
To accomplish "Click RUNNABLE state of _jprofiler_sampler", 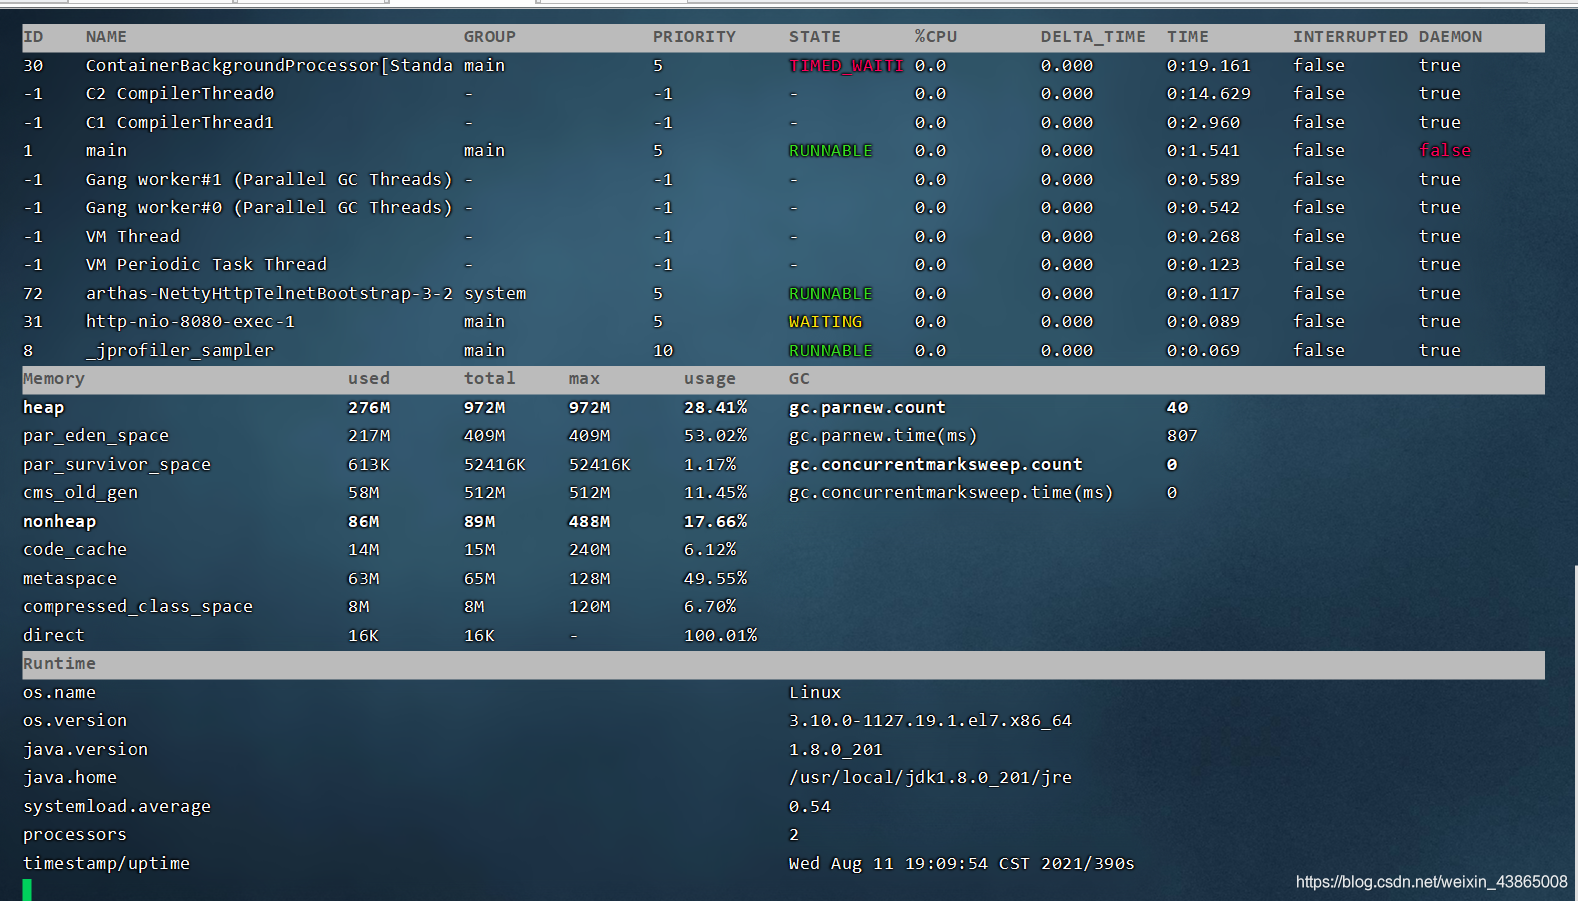I will (830, 350).
